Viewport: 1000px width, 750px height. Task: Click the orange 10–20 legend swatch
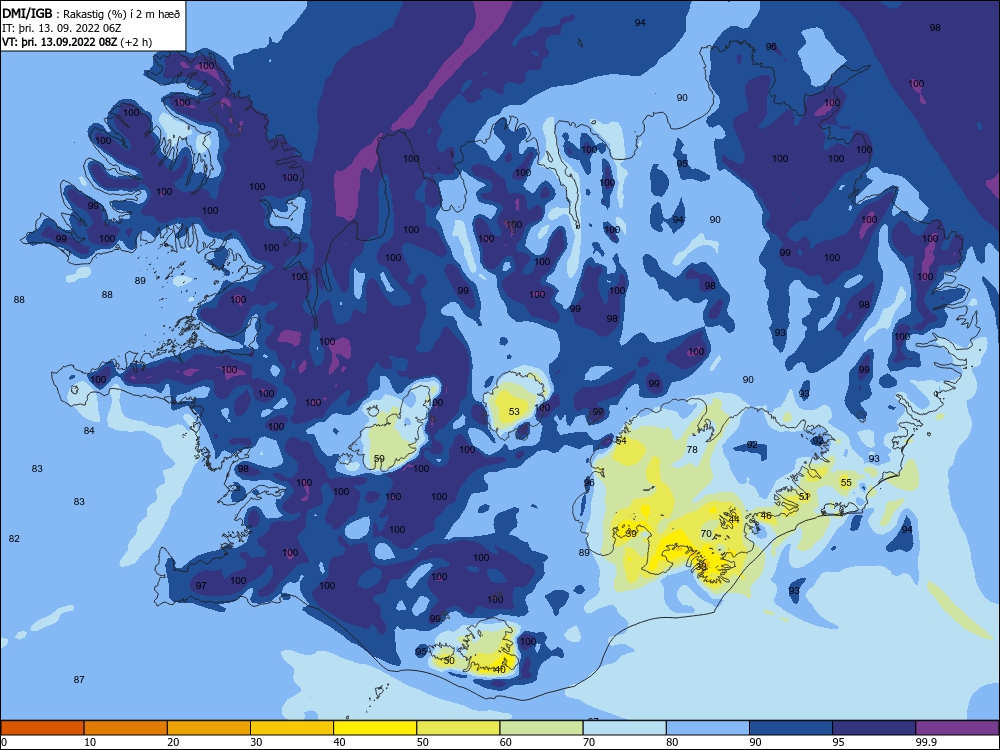point(126,728)
